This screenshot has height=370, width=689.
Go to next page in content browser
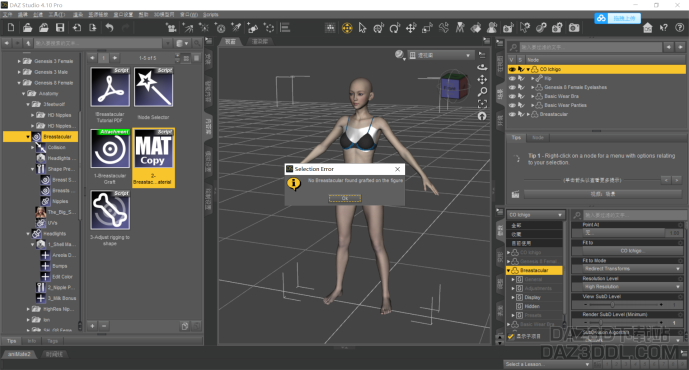(x=115, y=58)
